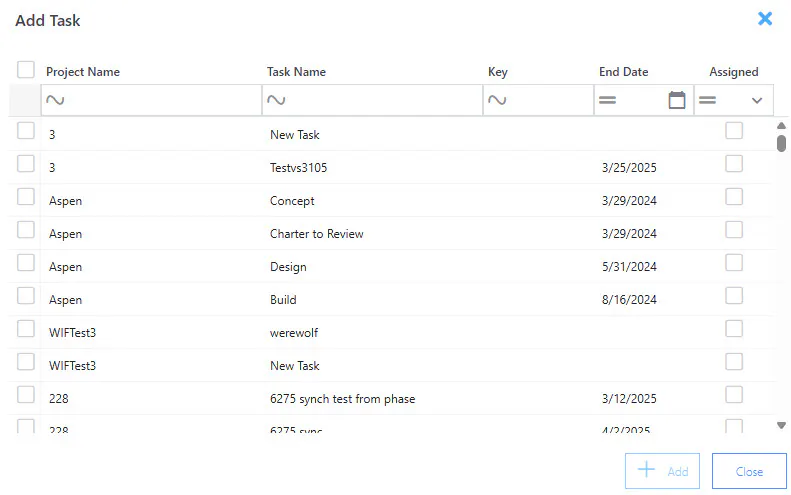Open the End Date calendar picker
The image size is (791, 495).
coord(676,100)
